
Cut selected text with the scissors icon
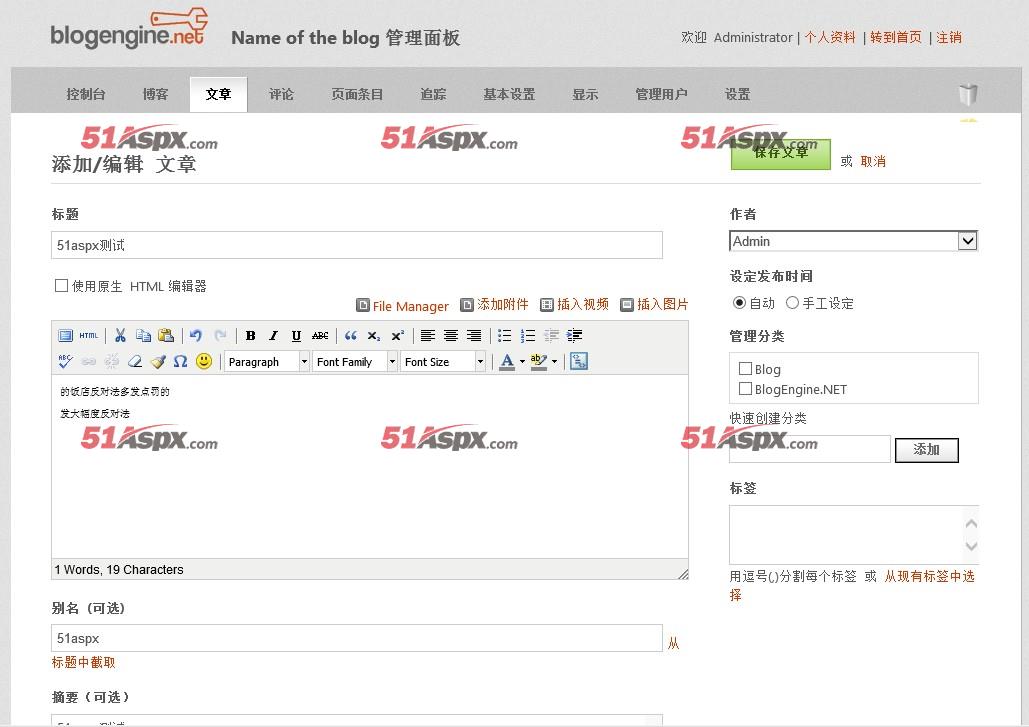pos(120,336)
